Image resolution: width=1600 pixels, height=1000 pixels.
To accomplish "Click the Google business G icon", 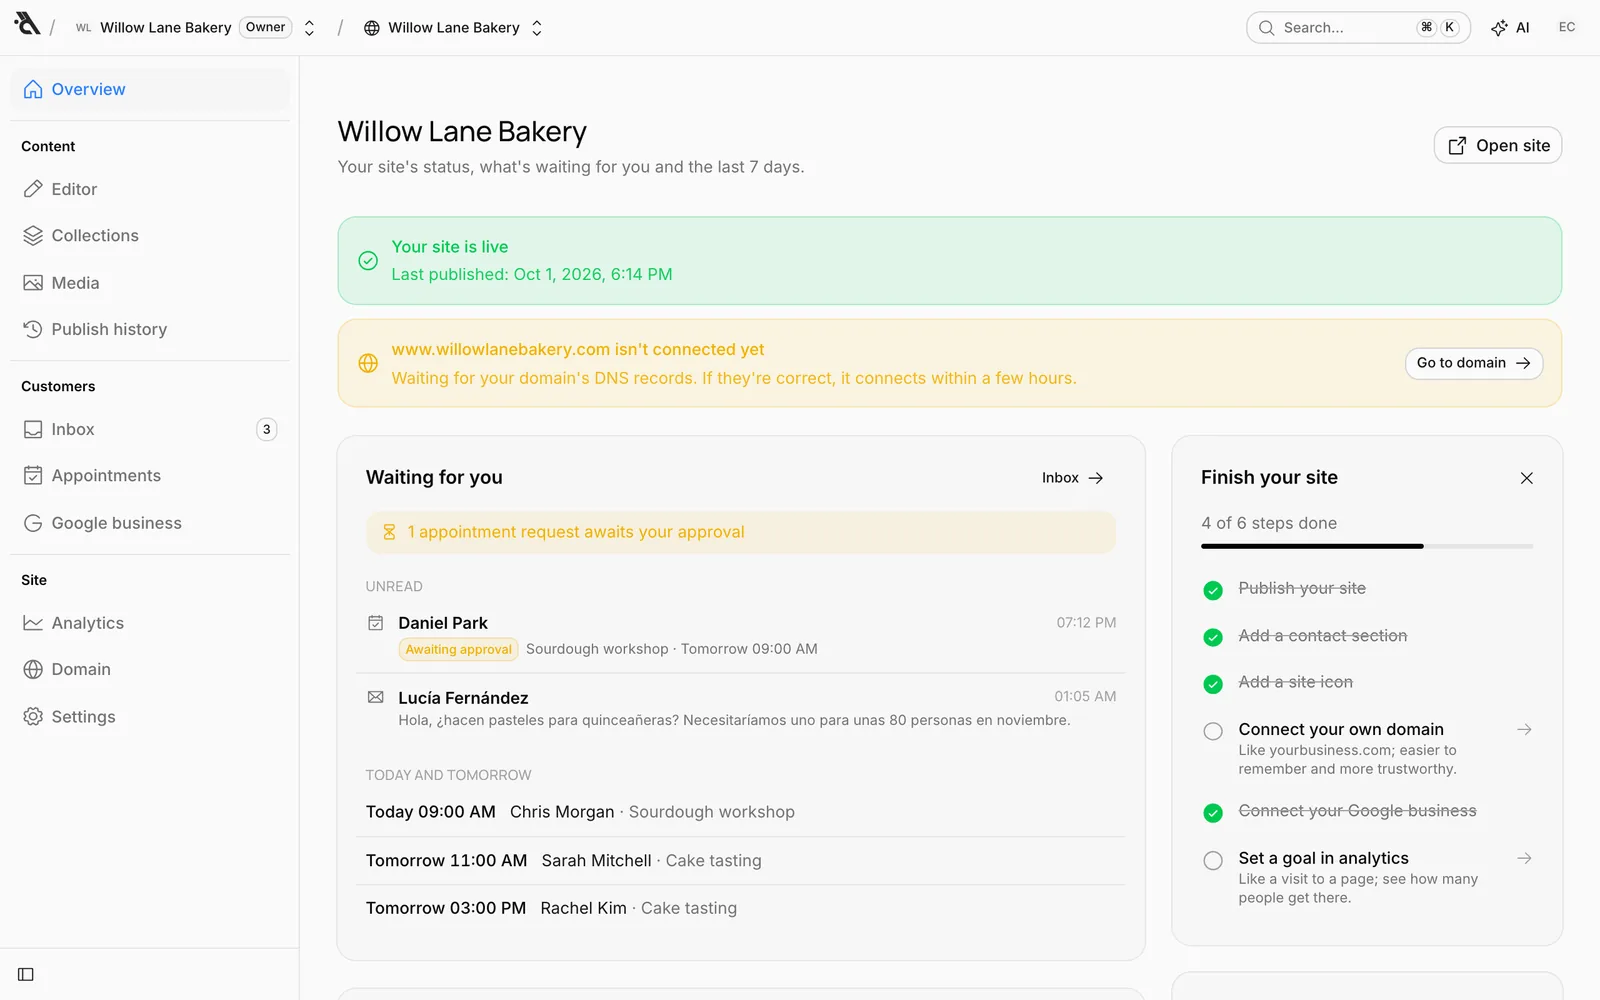I will tap(33, 523).
